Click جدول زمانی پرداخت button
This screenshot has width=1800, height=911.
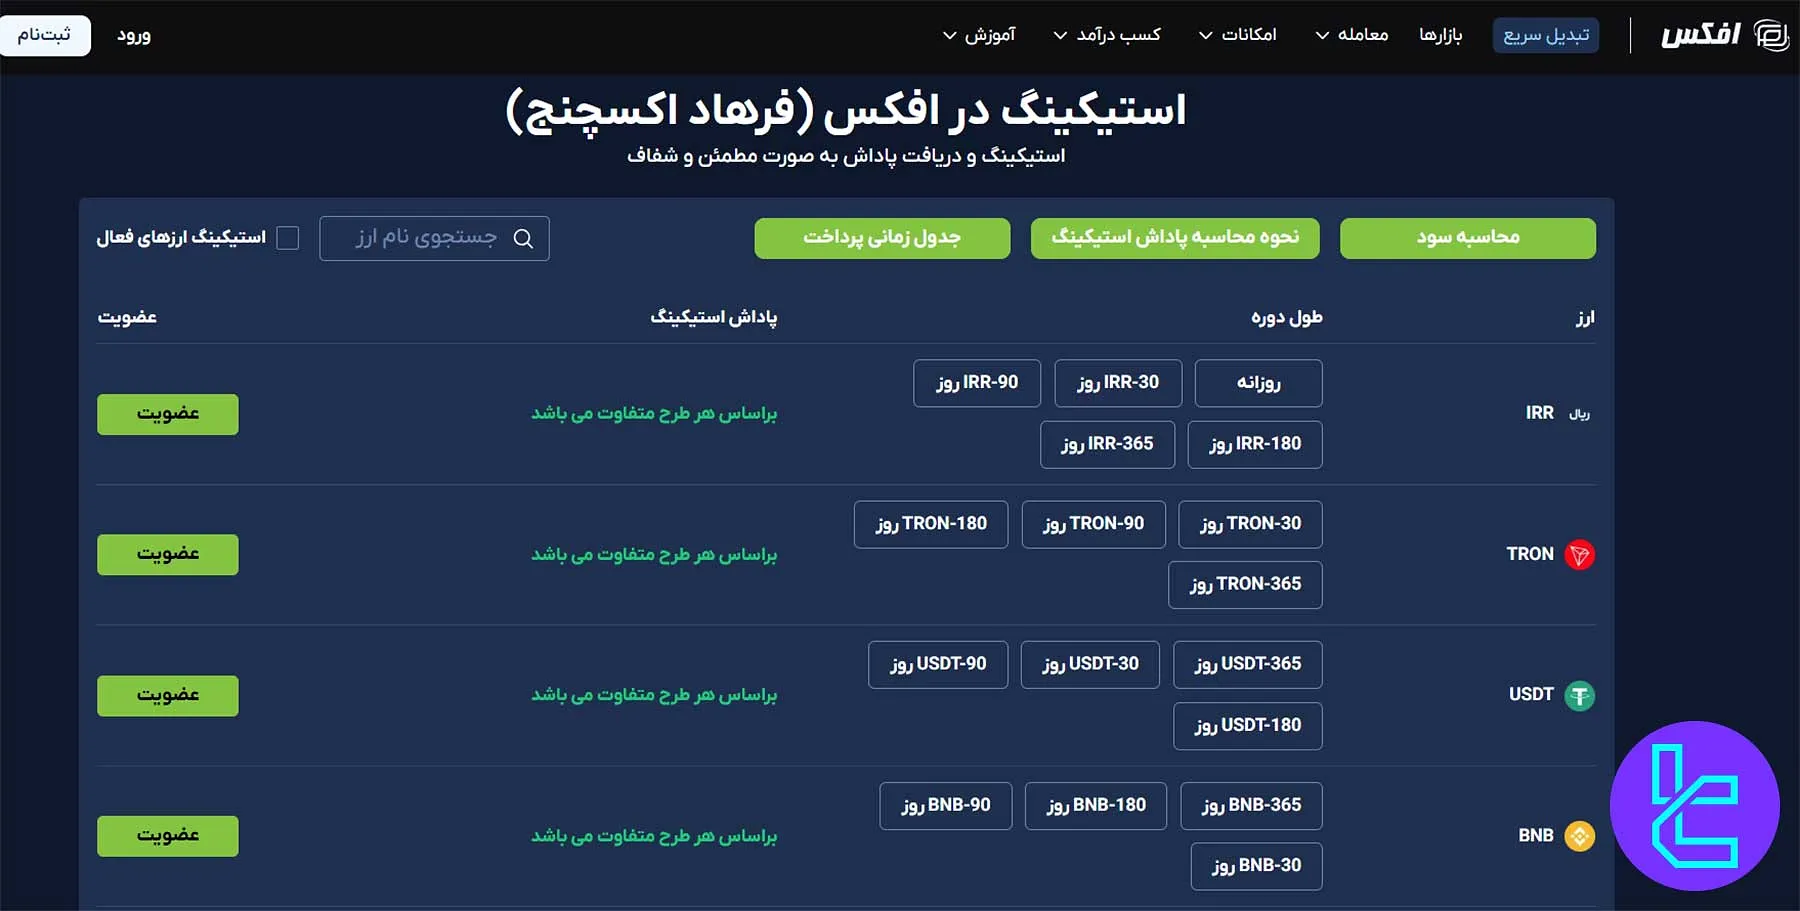point(882,238)
